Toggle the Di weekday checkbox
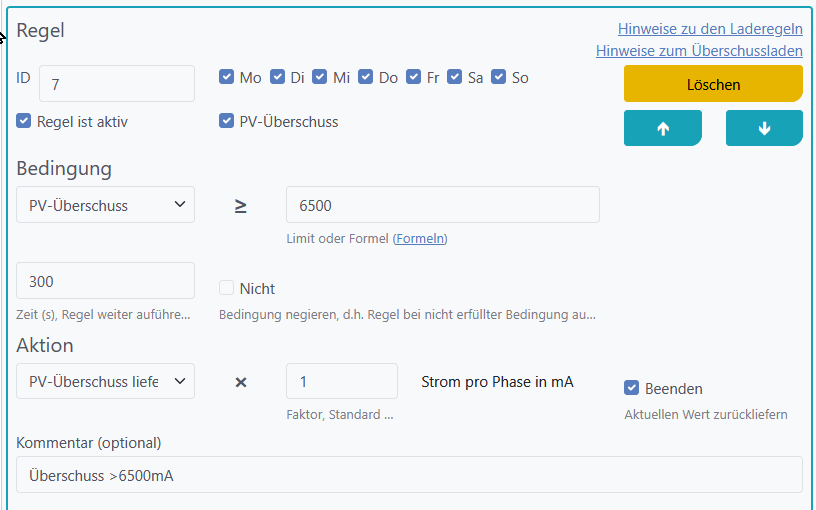Image resolution: width=816 pixels, height=510 pixels. click(x=277, y=77)
